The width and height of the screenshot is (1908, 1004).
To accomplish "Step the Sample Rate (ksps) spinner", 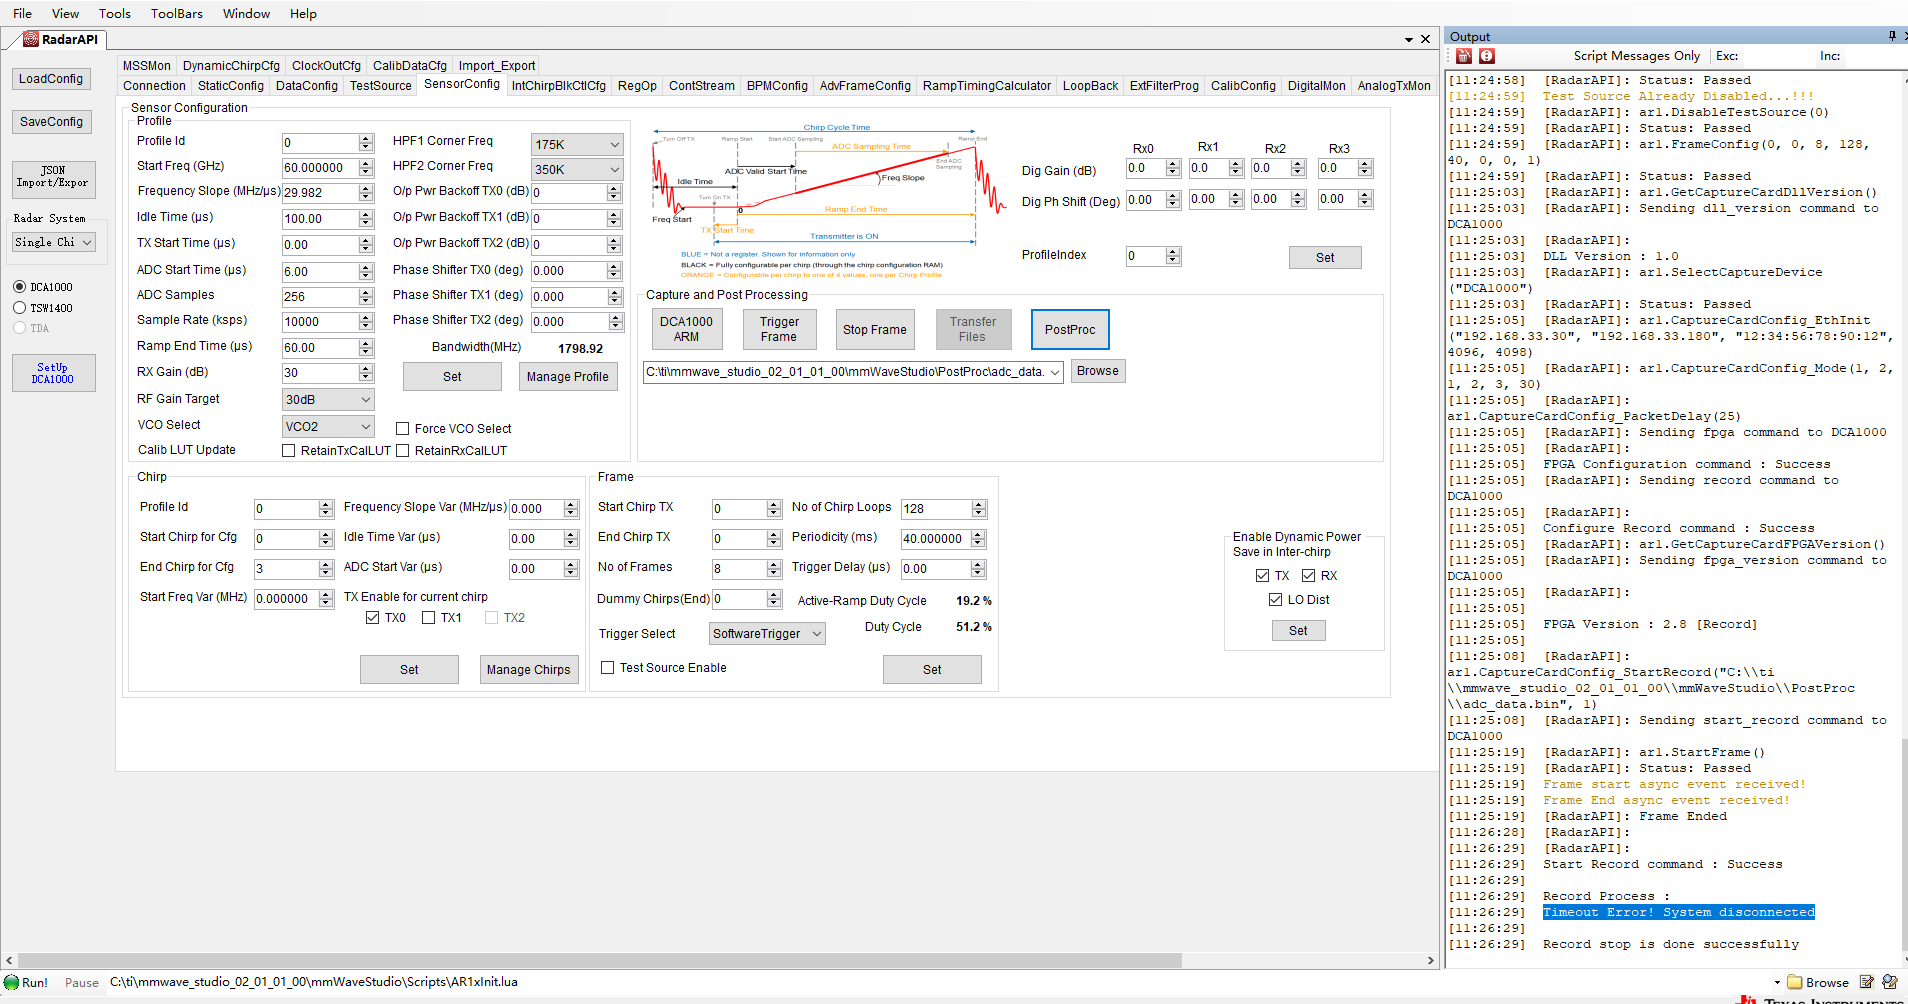I will pos(366,322).
